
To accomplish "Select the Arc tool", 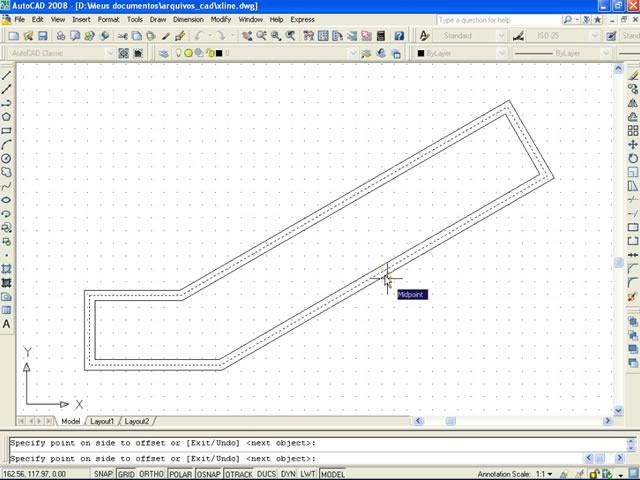I will pyautogui.click(x=6, y=144).
